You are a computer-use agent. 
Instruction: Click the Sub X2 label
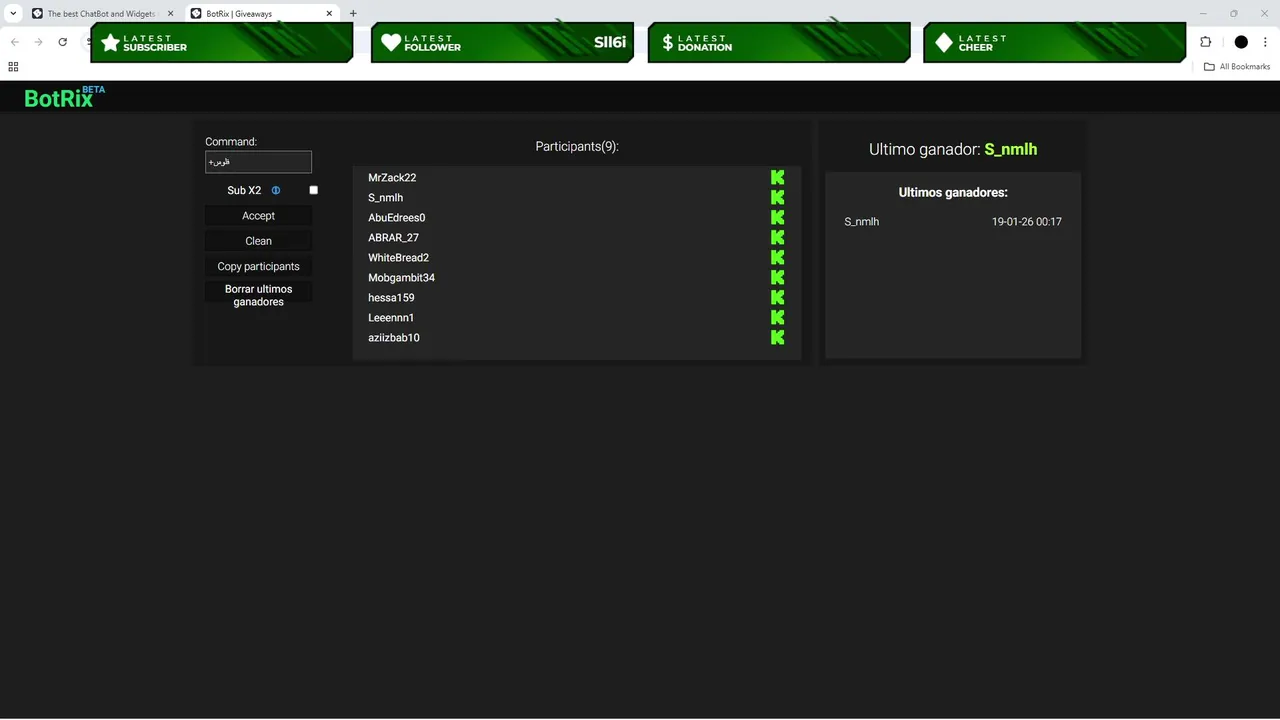(x=244, y=190)
